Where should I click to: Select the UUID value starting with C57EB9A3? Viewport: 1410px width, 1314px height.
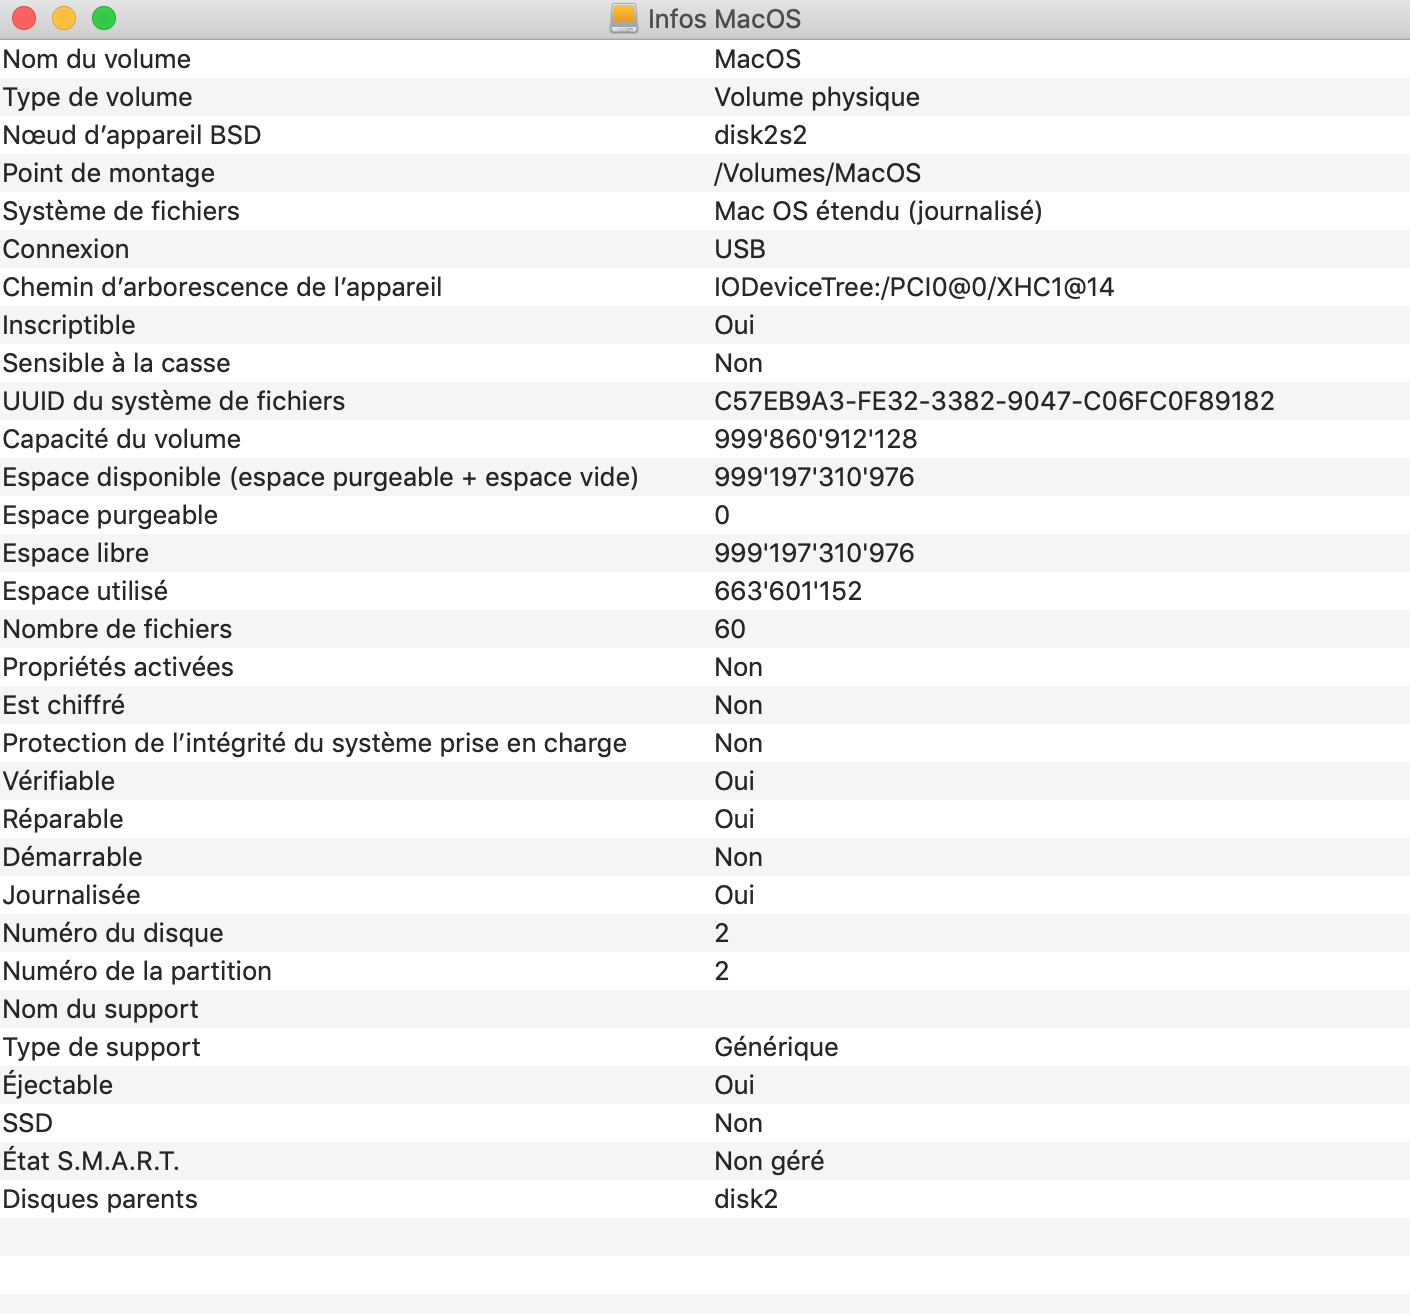995,401
